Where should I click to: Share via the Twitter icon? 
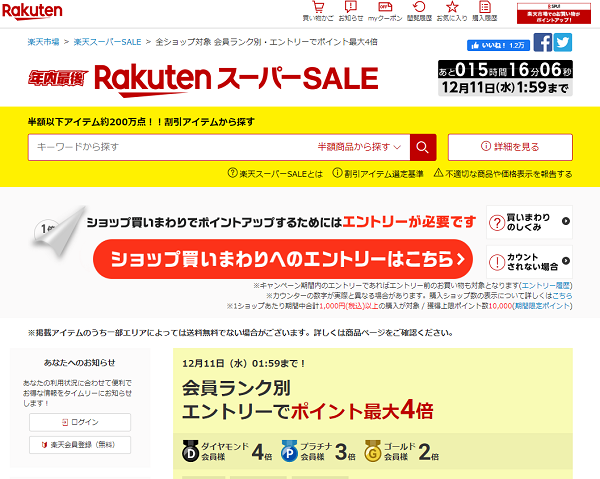point(563,42)
